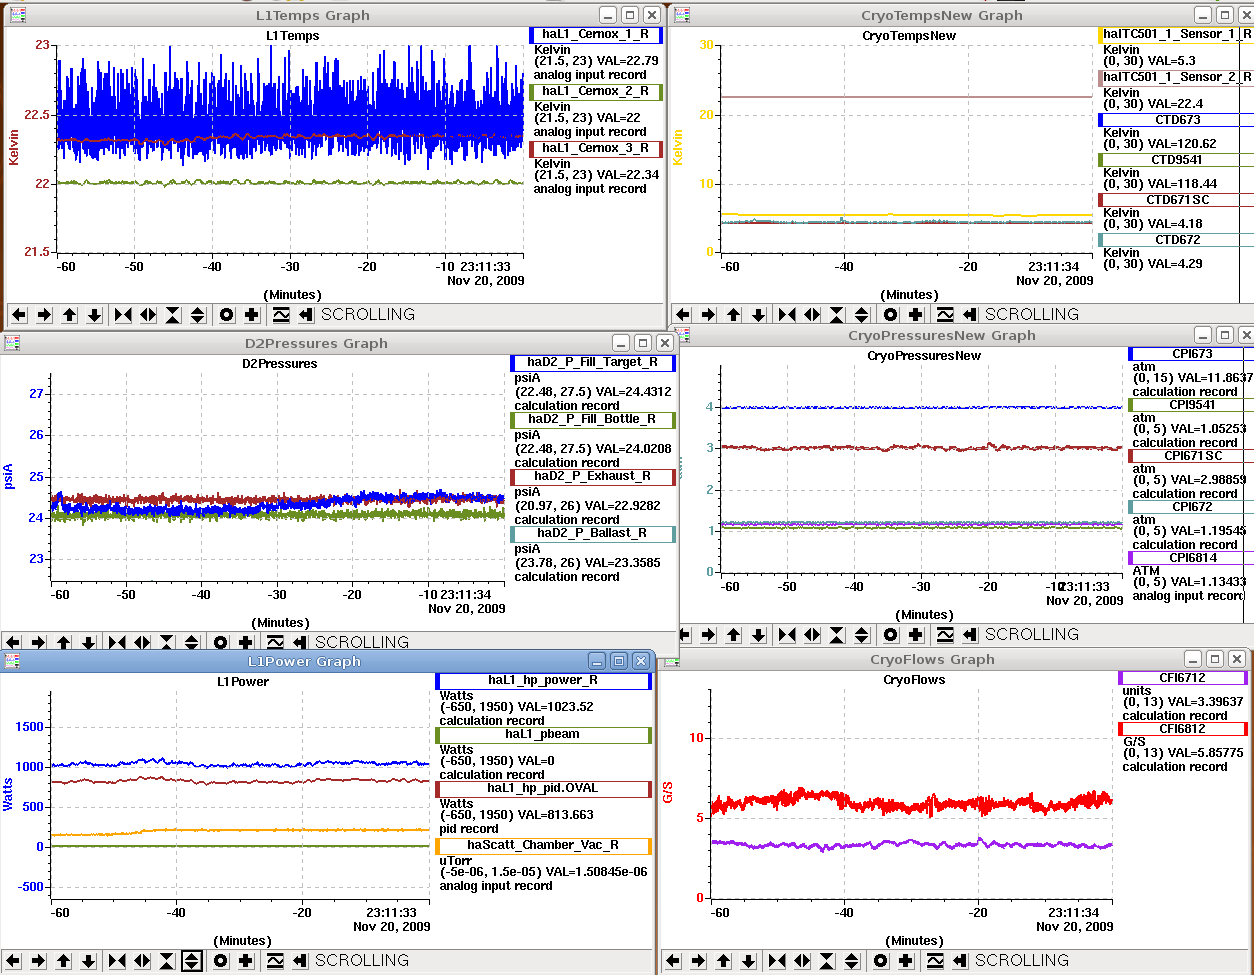Select the haL1_hp_pid.OVAL curve legend
The width and height of the screenshot is (1254, 975).
click(544, 788)
